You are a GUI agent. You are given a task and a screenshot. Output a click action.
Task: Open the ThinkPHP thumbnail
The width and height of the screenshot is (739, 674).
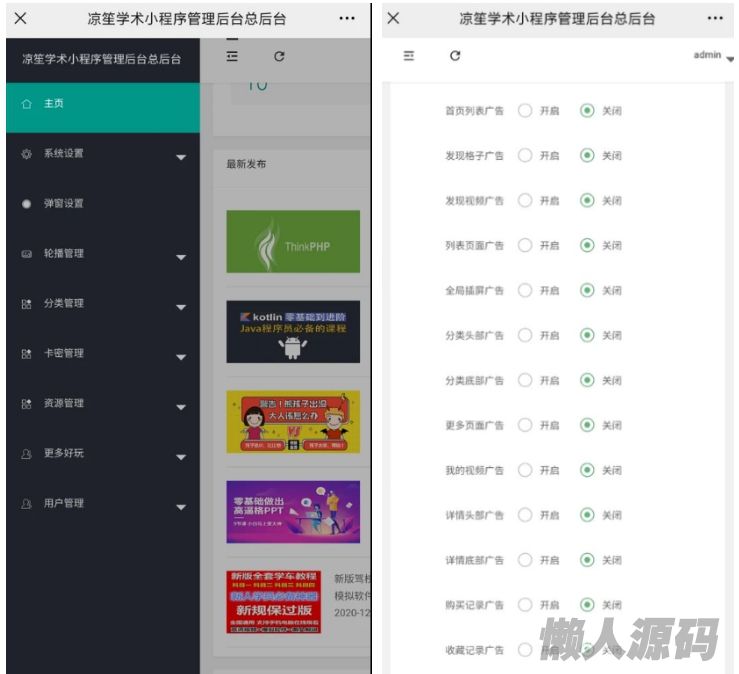[x=293, y=241]
